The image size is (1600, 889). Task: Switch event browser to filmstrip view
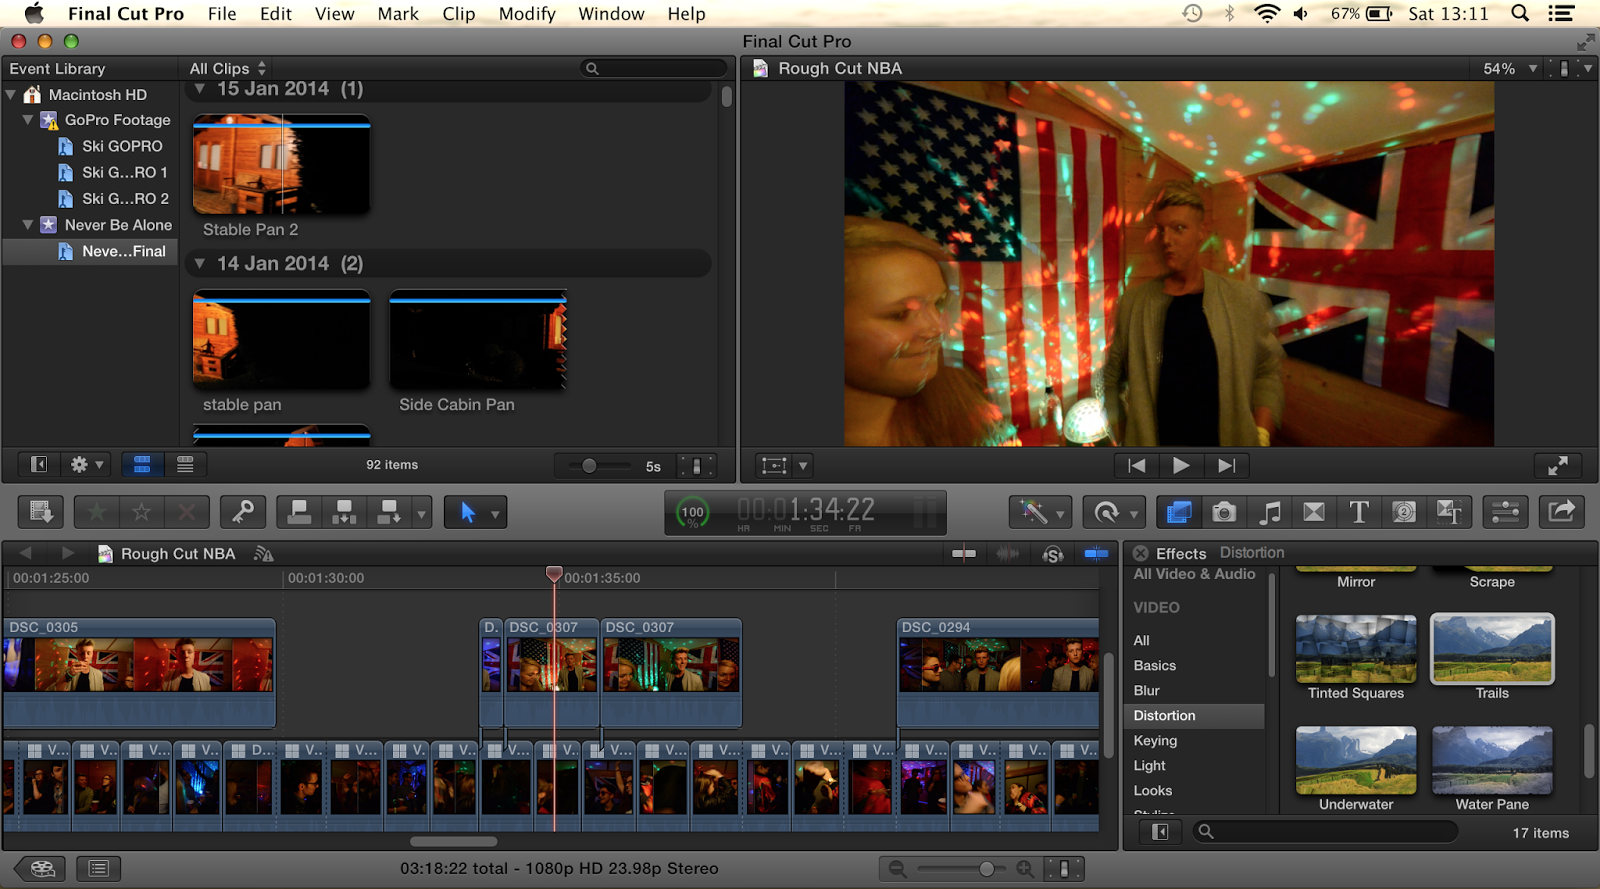pos(142,464)
